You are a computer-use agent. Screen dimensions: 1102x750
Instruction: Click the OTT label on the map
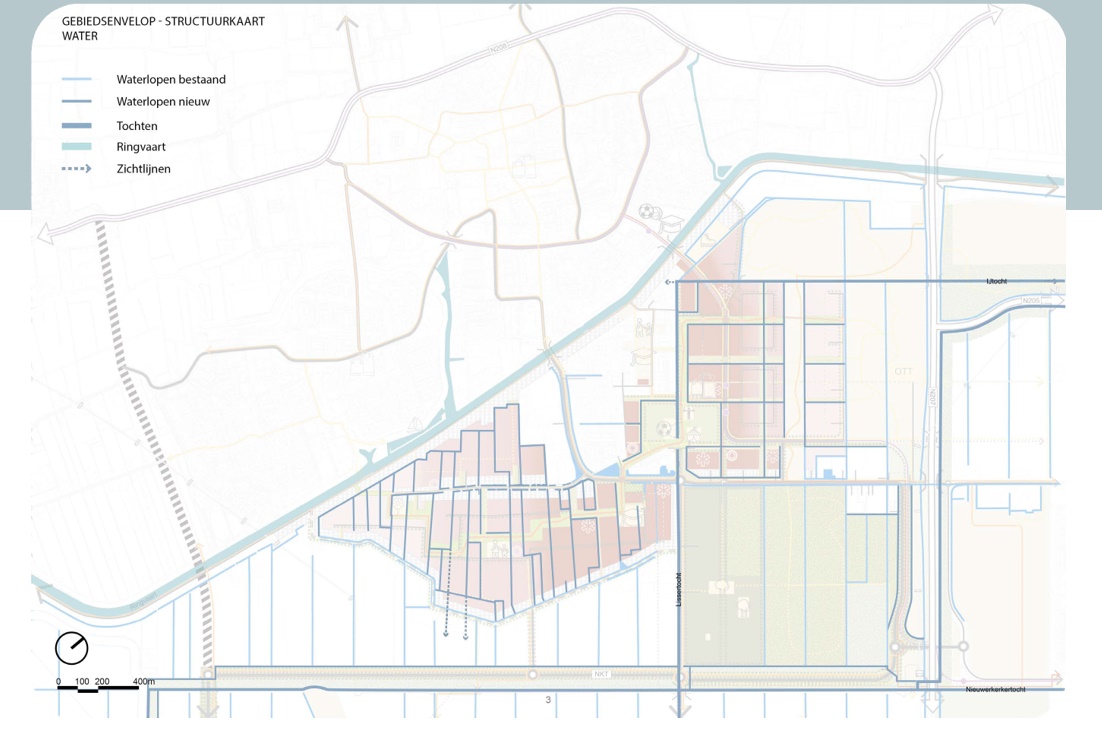903,372
